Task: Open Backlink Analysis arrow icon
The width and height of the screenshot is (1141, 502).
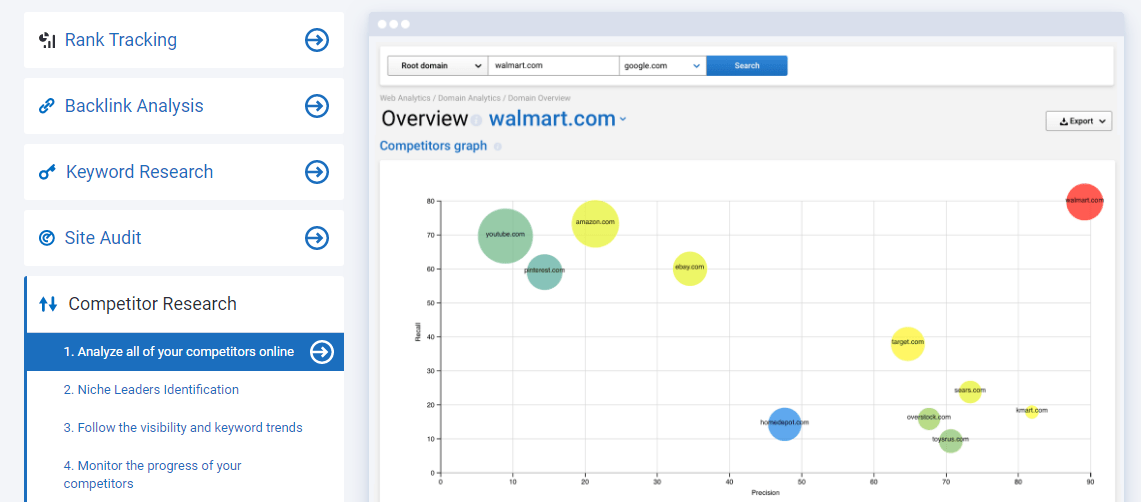Action: point(317,106)
